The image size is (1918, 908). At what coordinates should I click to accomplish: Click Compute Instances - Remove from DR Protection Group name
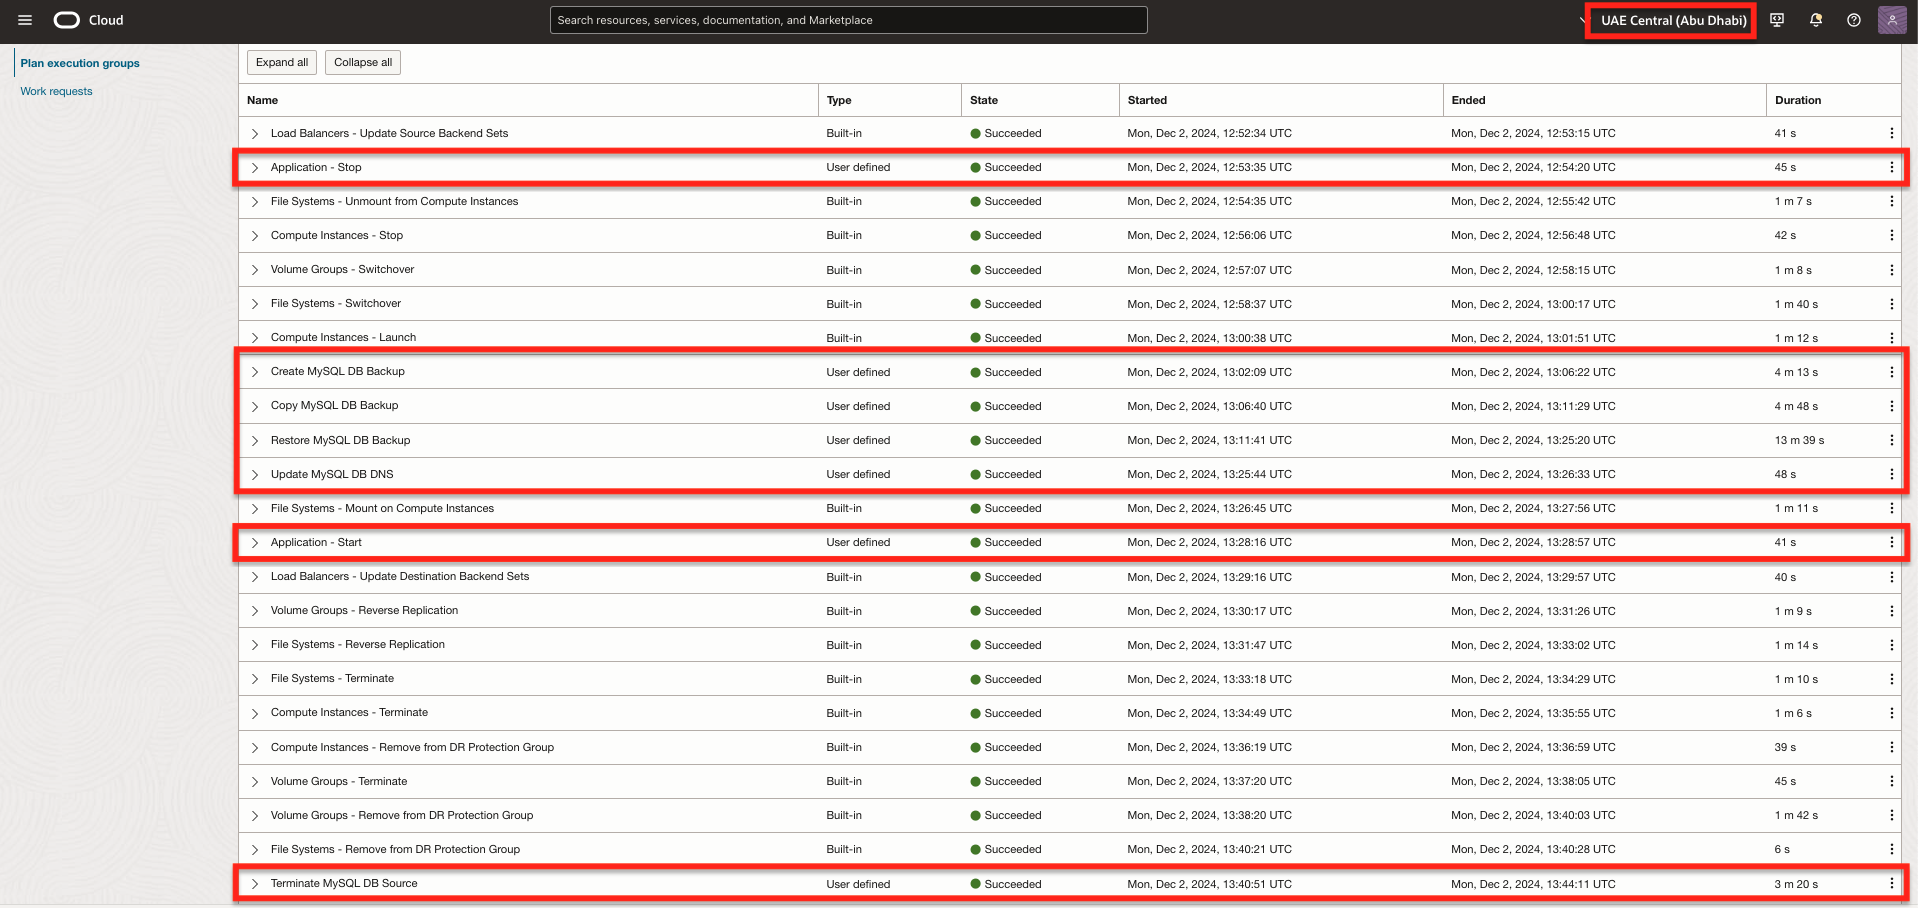point(412,747)
